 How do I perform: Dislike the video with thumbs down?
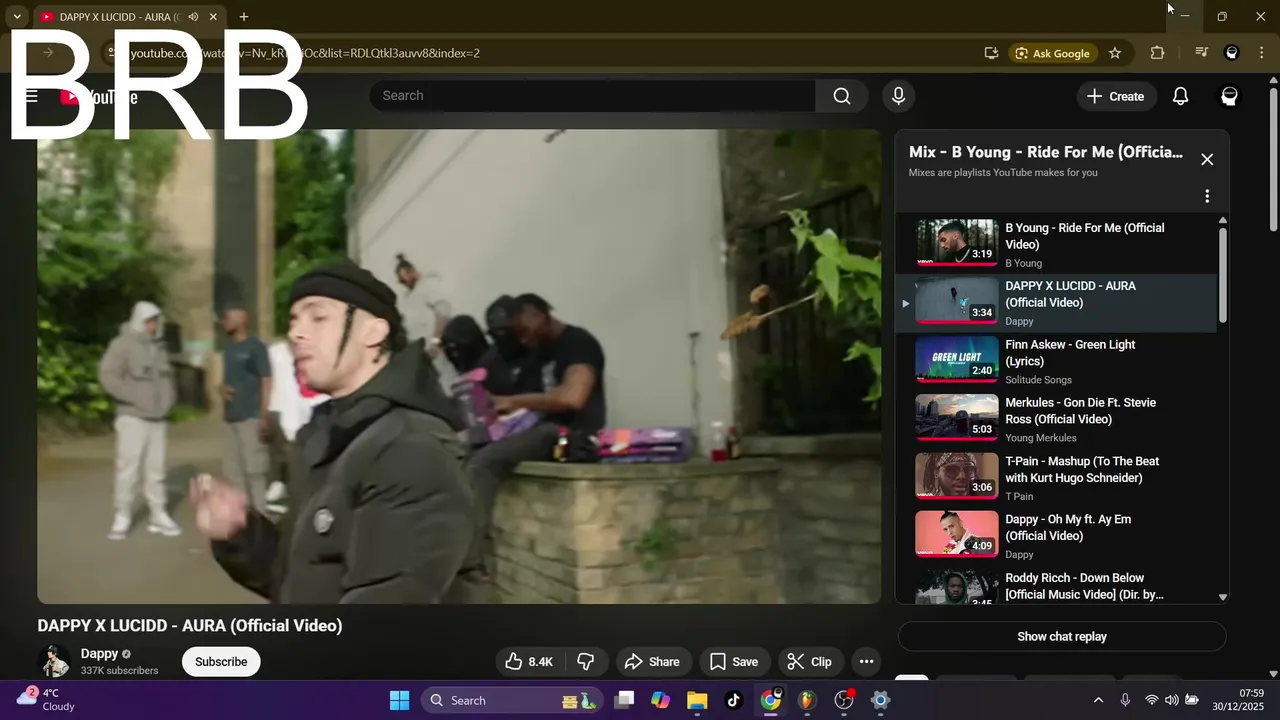click(x=586, y=662)
